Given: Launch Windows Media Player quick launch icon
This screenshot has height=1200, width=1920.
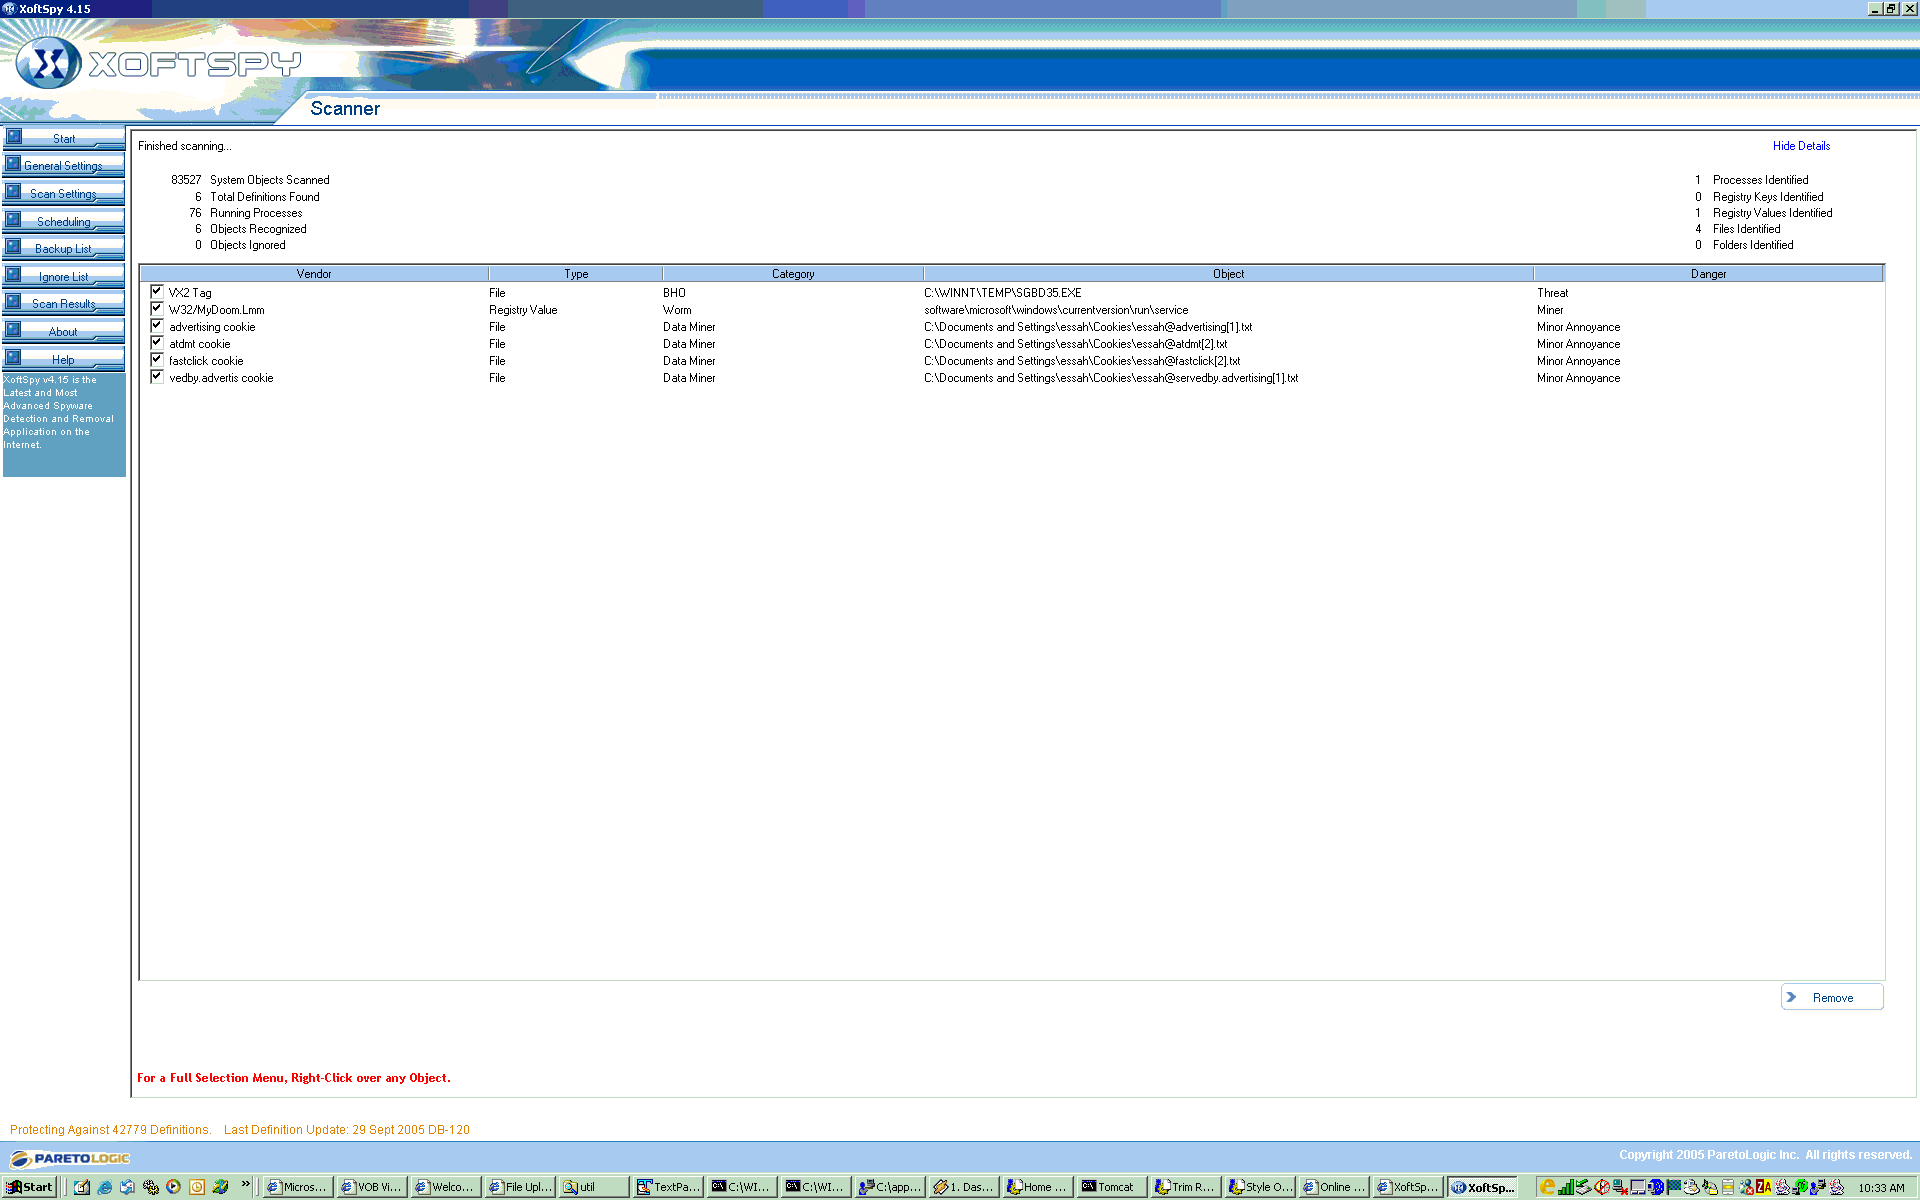Looking at the screenshot, I should coord(174,1187).
